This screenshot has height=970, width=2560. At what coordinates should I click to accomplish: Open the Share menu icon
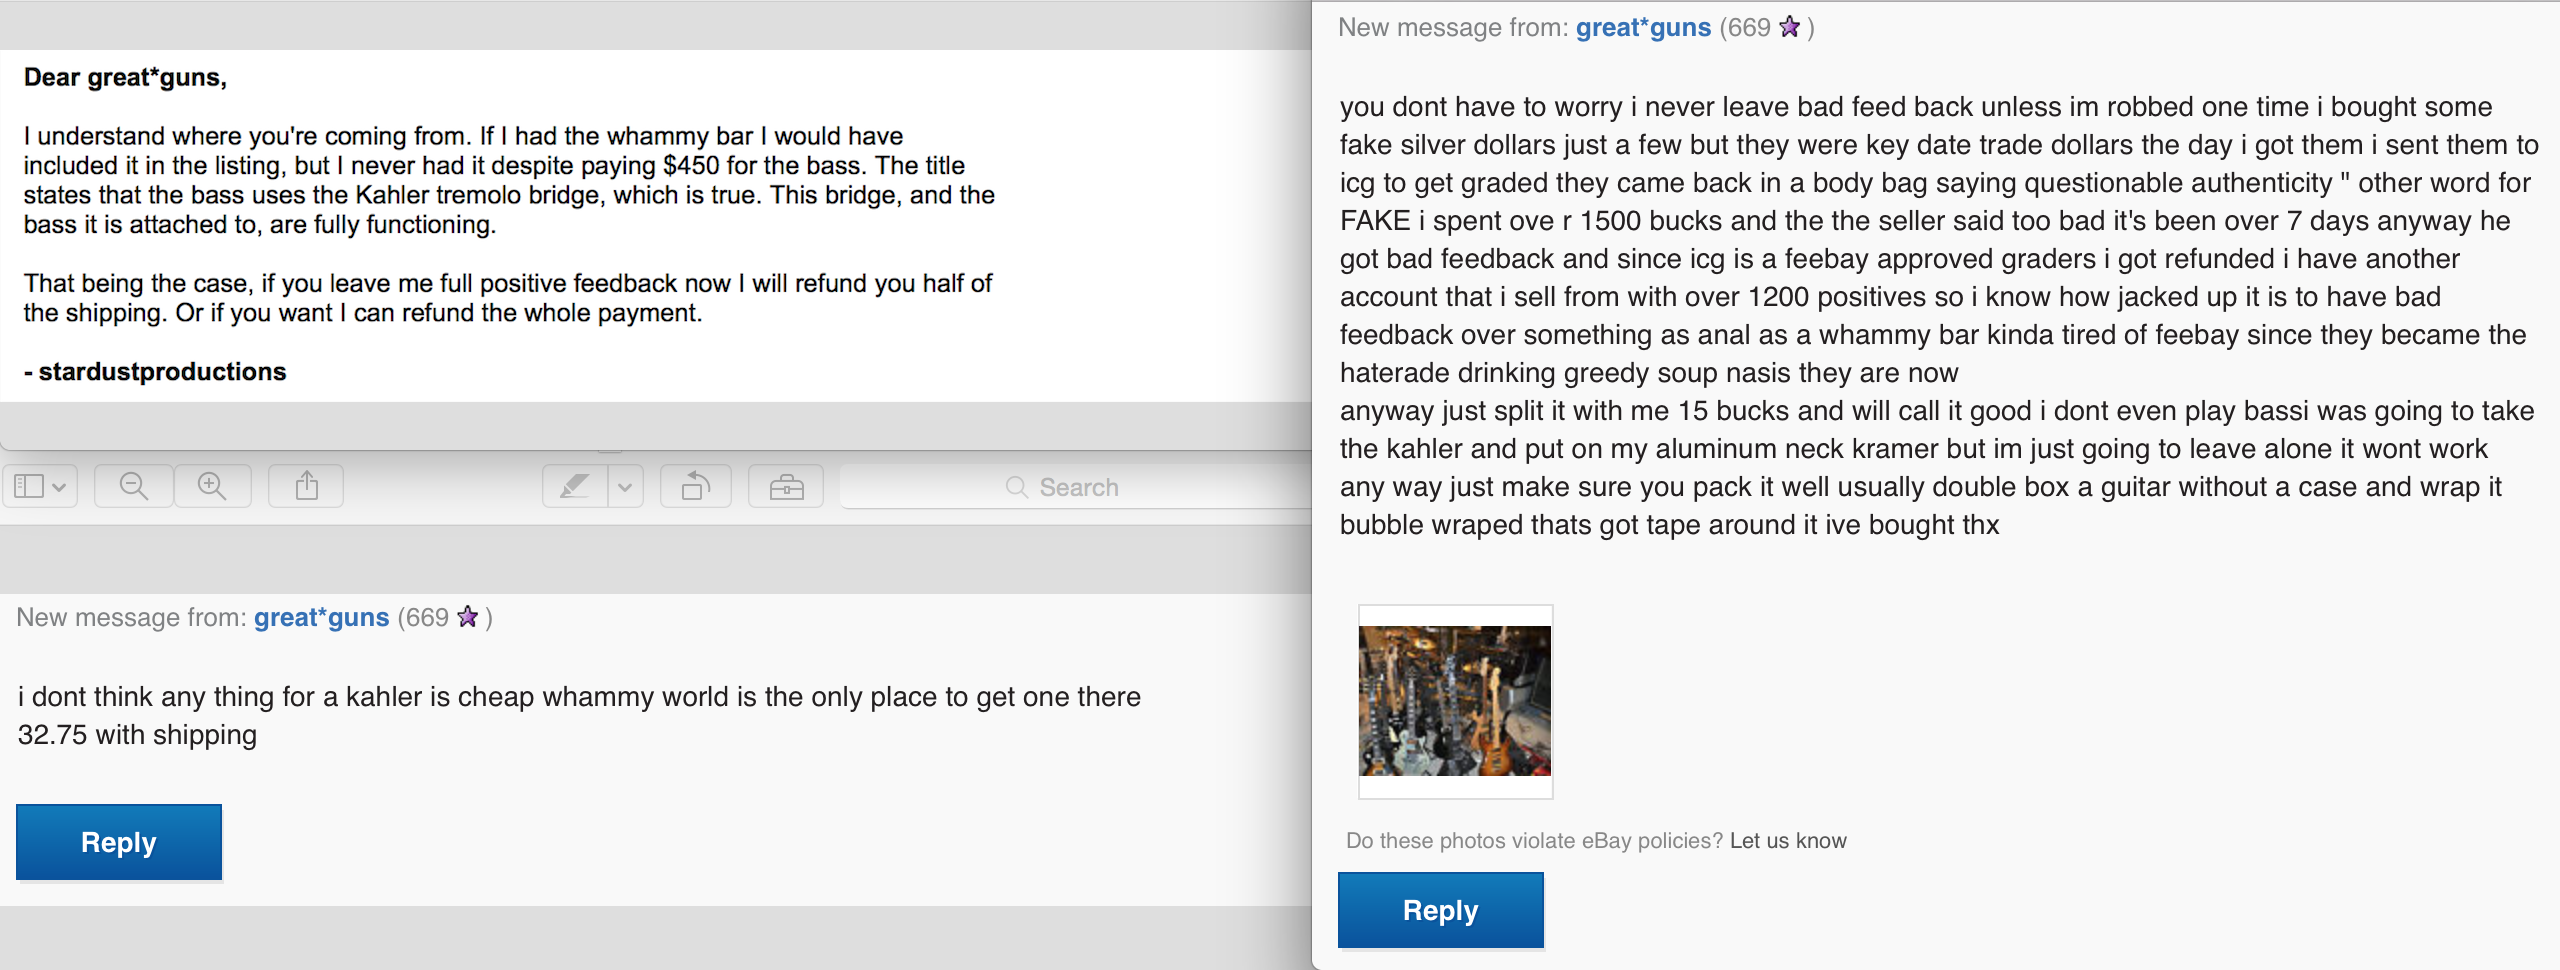pyautogui.click(x=306, y=487)
